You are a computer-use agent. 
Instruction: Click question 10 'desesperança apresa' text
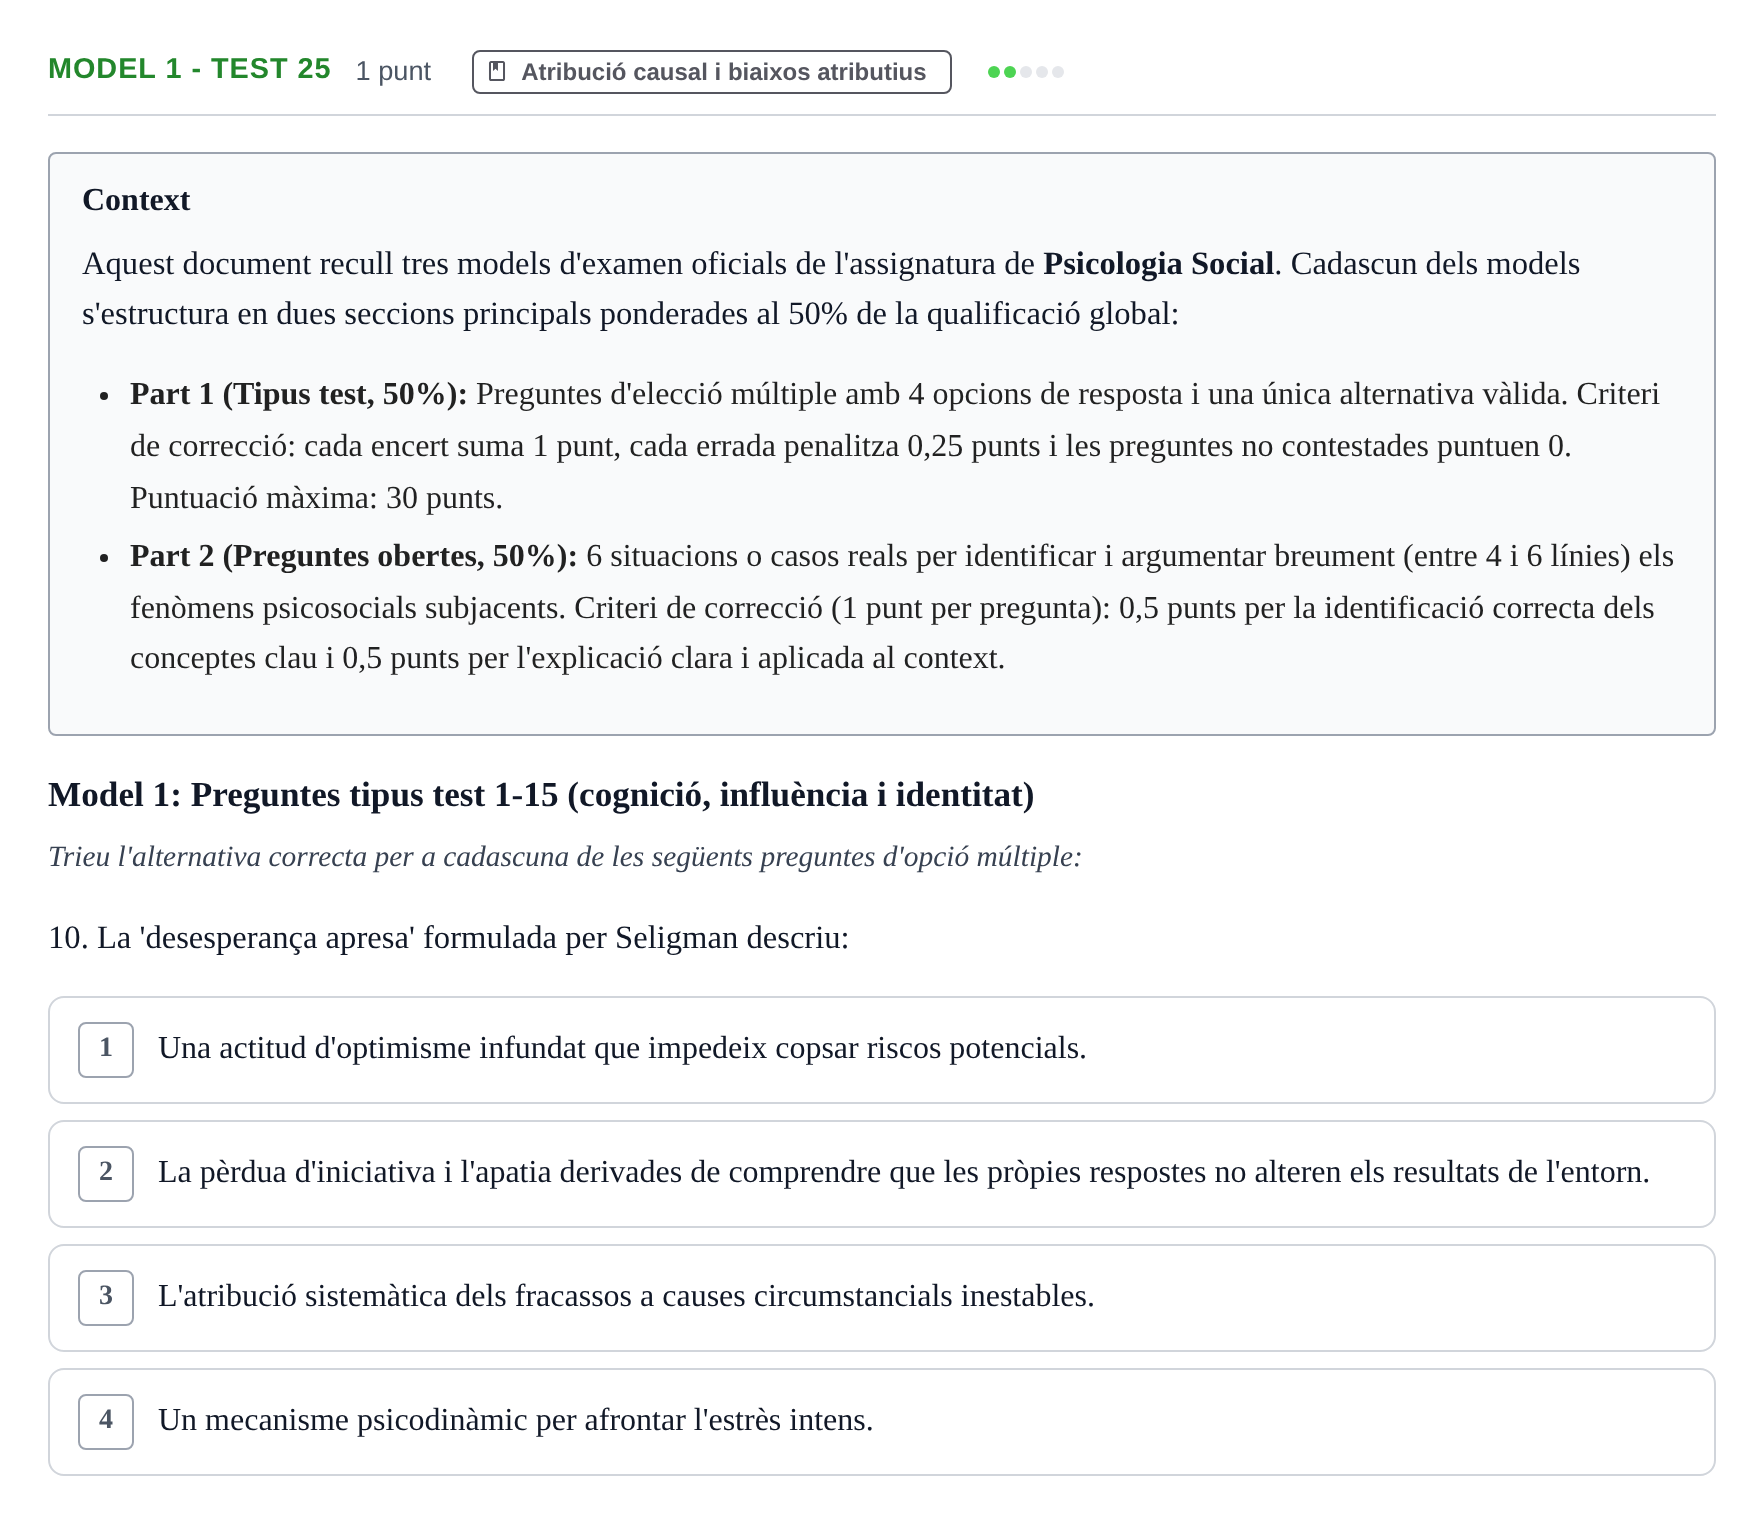point(448,938)
